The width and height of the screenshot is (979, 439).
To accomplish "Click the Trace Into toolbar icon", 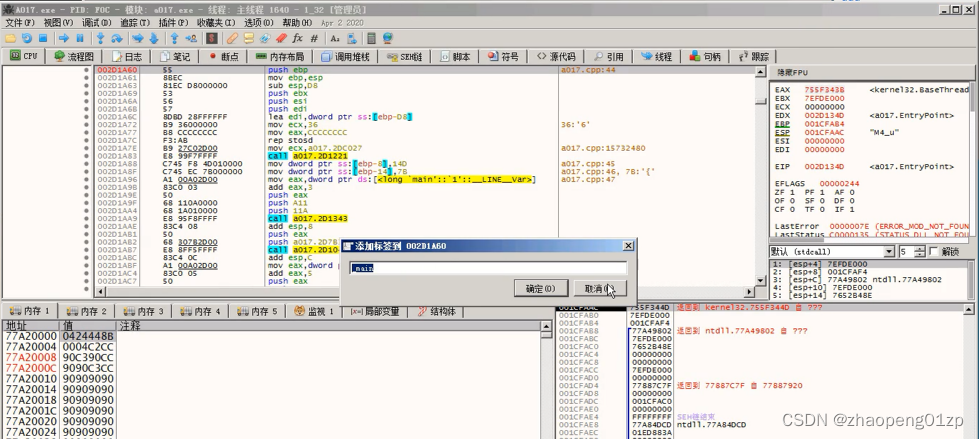I will pyautogui.click(x=137, y=39).
